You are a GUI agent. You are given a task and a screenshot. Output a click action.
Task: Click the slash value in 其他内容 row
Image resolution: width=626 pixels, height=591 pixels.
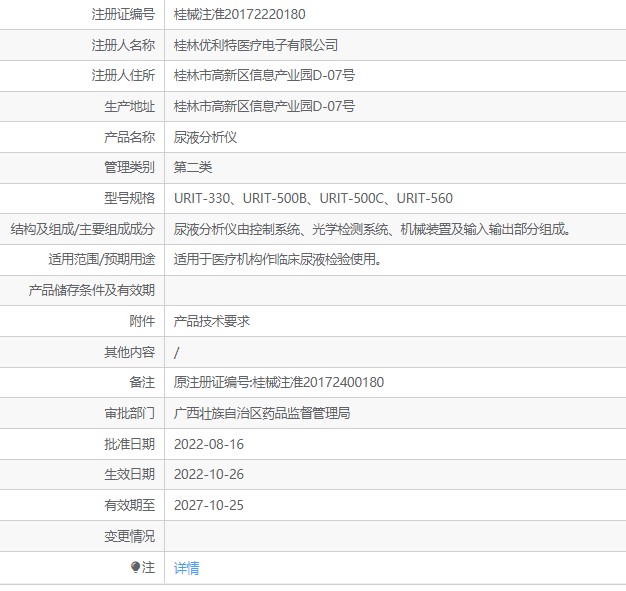176,353
